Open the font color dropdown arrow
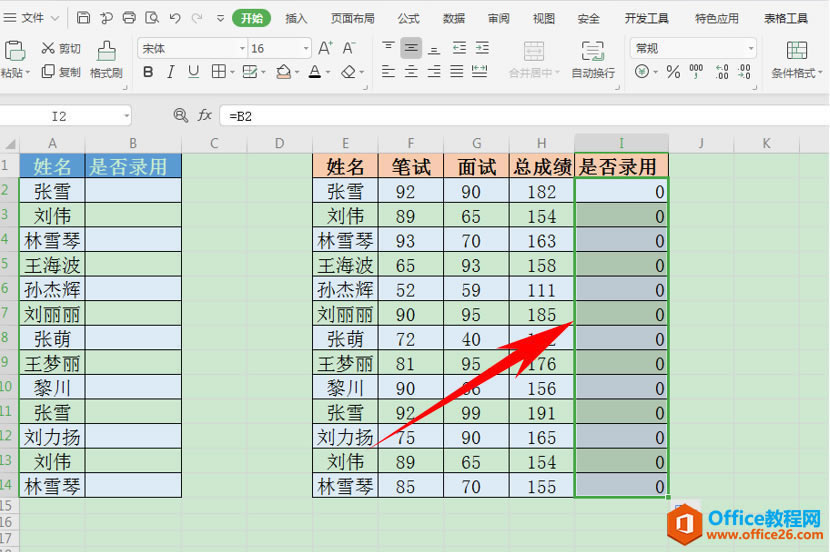Screen dimensions: 830x552 coord(328,73)
